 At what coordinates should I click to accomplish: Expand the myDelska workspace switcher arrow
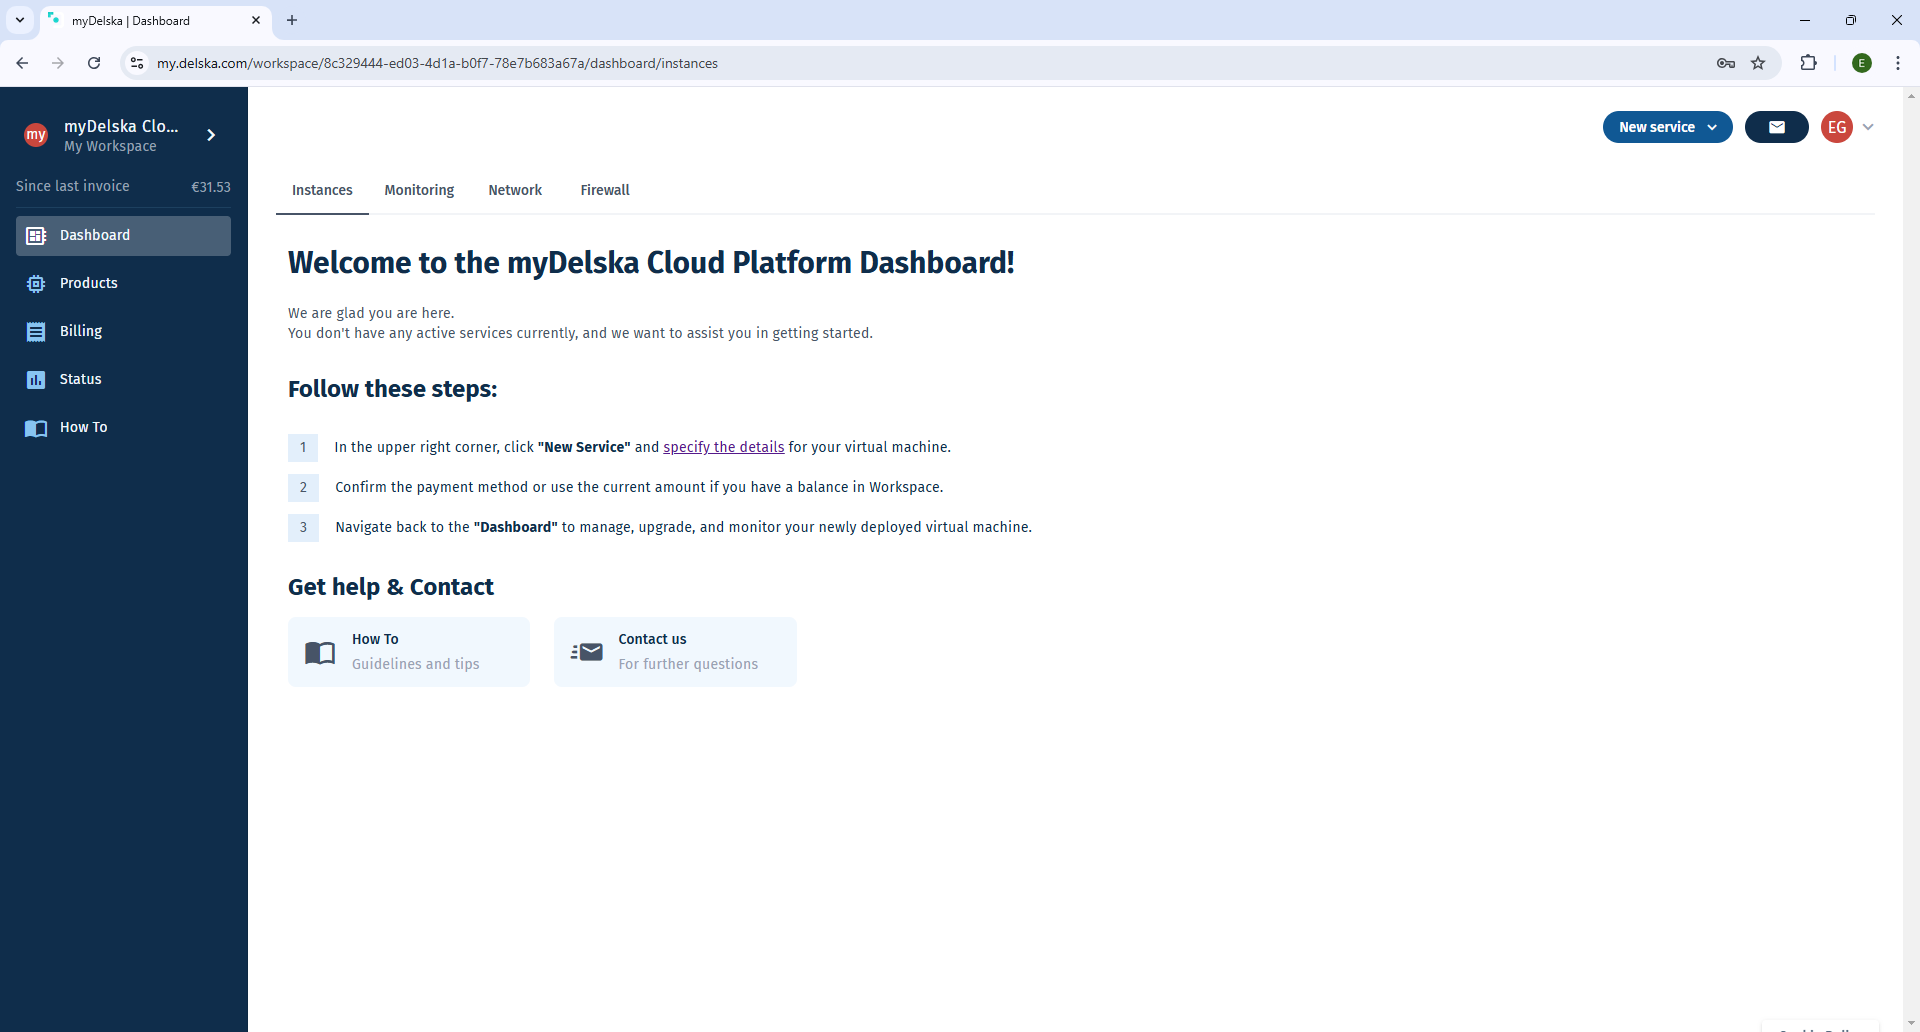(x=211, y=135)
